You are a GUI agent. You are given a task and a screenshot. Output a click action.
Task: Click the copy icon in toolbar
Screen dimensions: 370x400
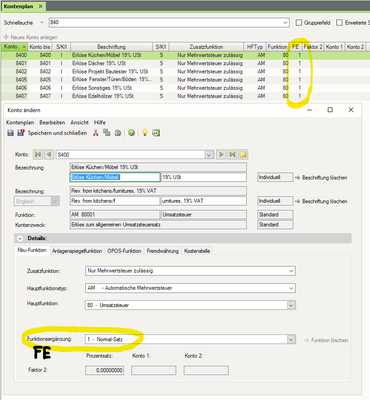107,133
